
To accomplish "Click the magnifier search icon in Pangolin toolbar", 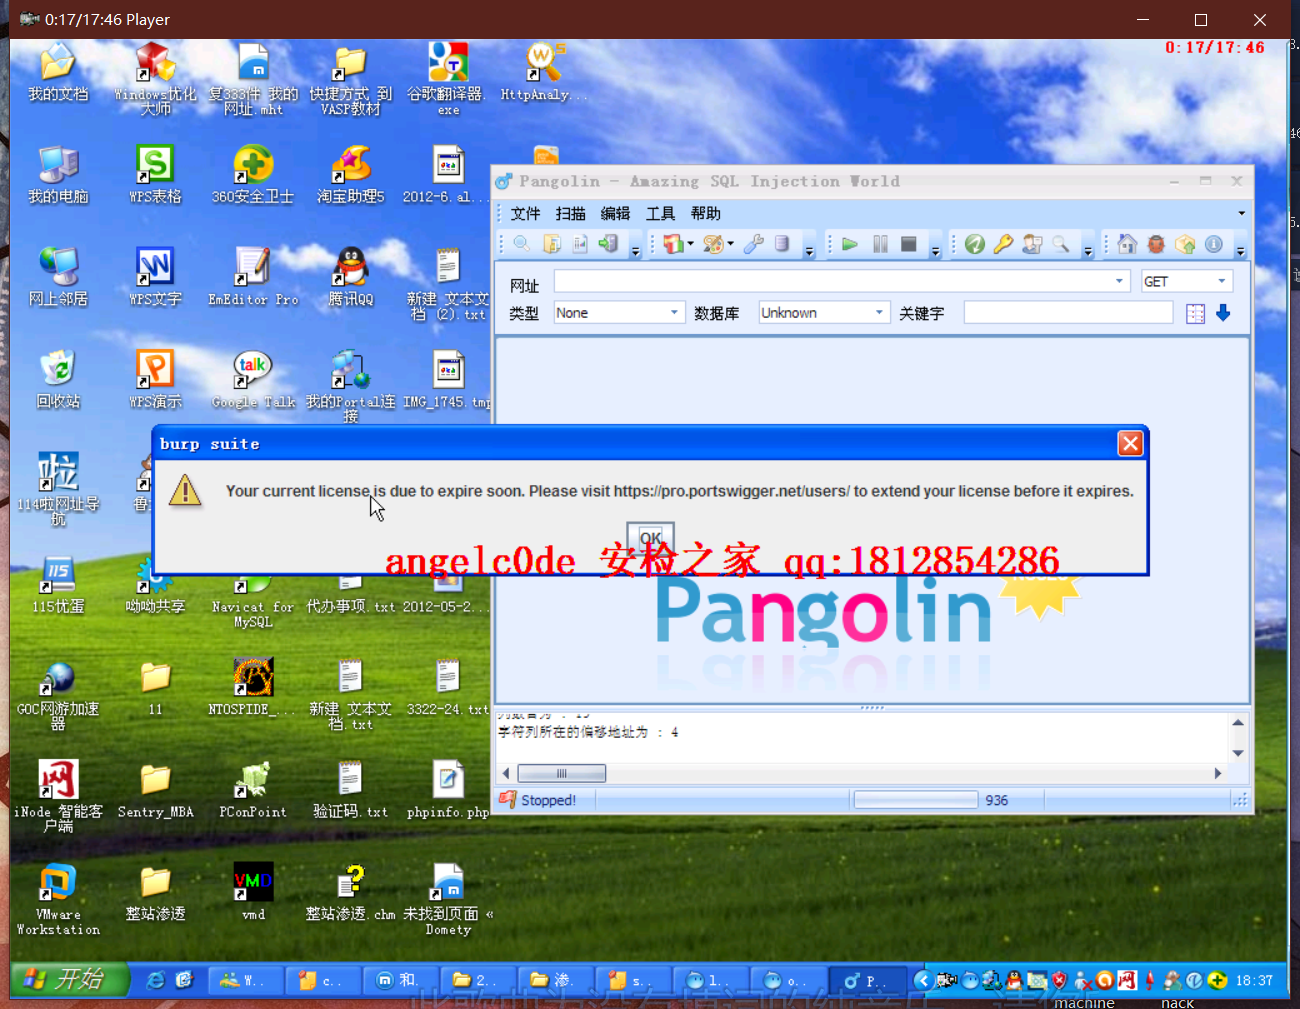I will (x=521, y=244).
